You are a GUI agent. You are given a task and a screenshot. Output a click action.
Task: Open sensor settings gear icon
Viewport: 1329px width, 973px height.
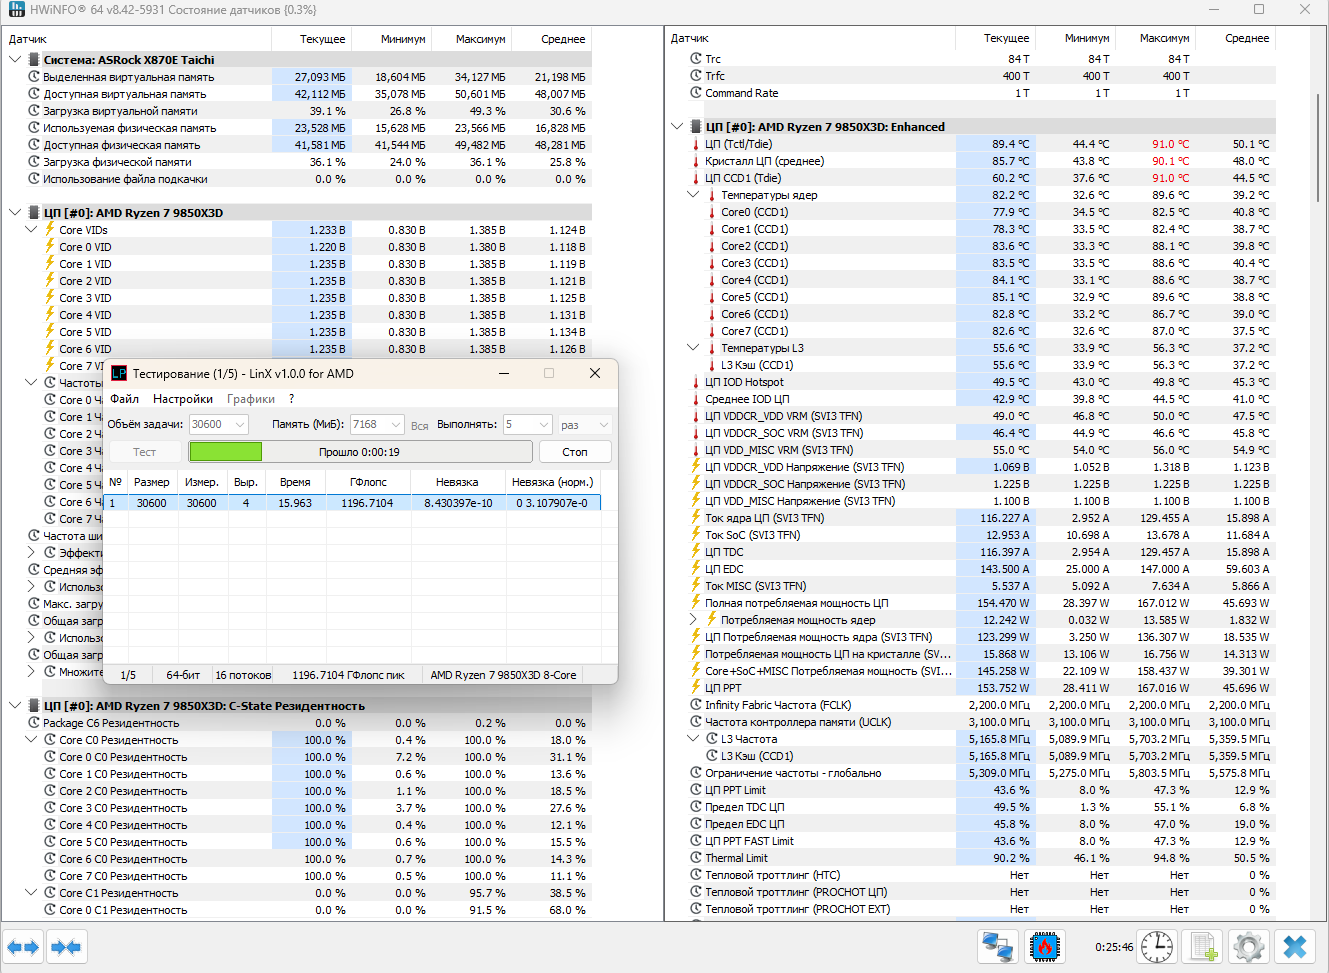(x=1249, y=946)
